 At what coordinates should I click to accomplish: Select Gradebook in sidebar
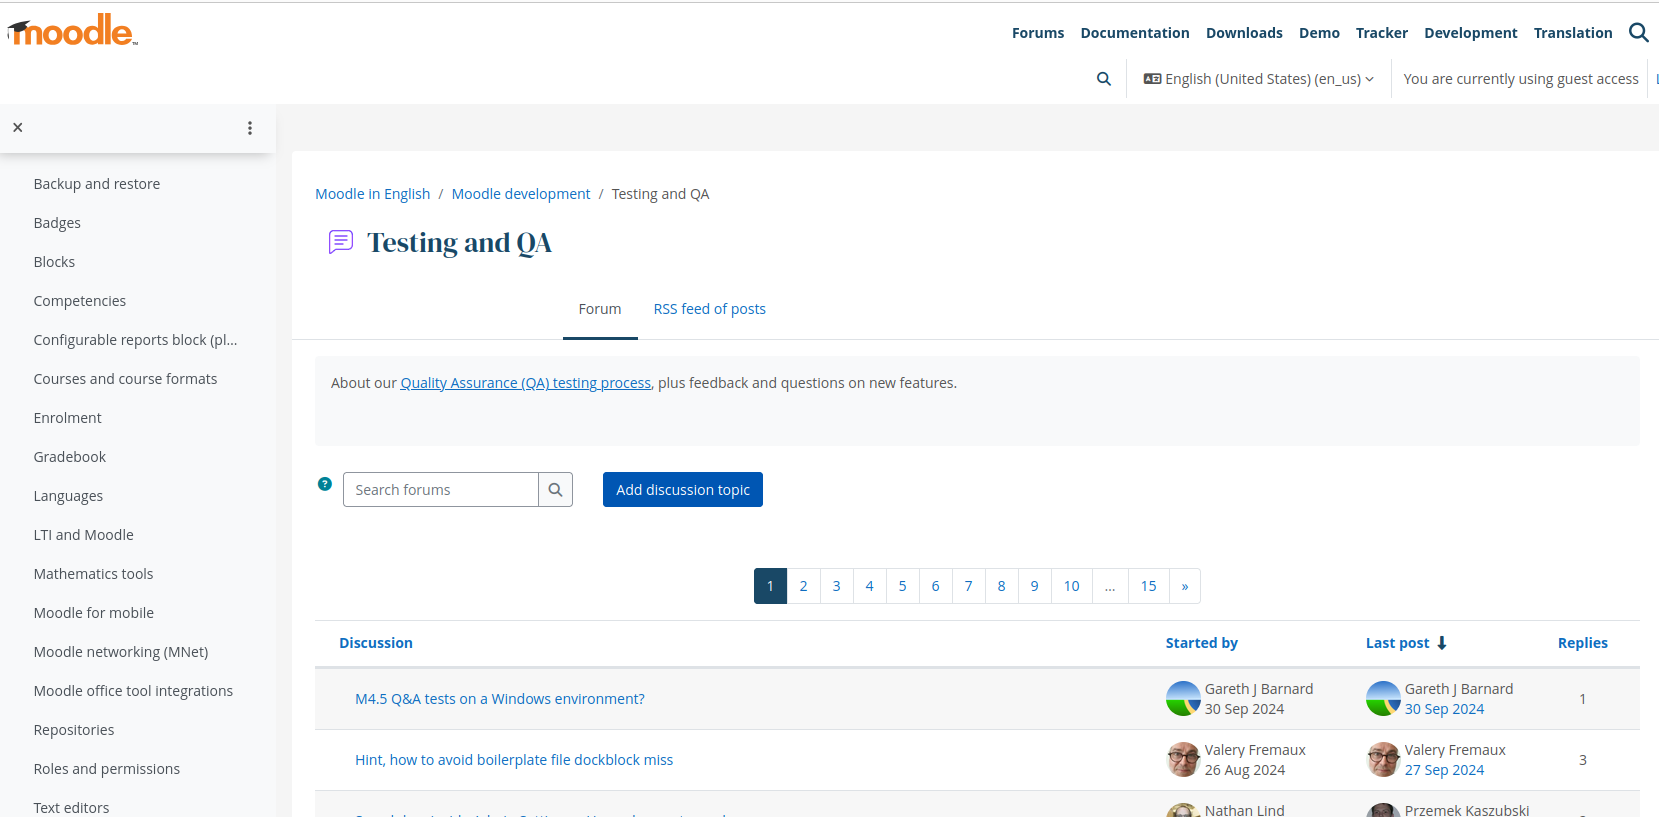click(x=69, y=457)
